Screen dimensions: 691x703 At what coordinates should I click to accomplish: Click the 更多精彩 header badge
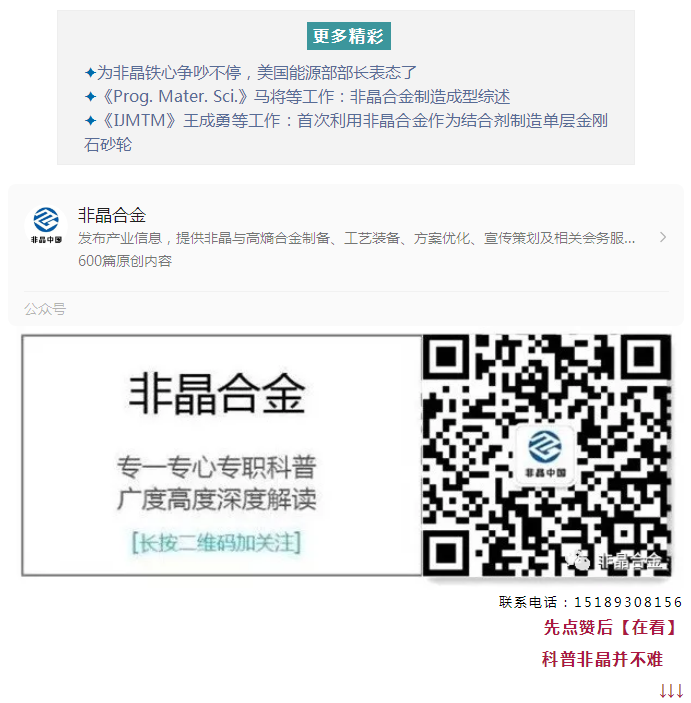pyautogui.click(x=348, y=36)
